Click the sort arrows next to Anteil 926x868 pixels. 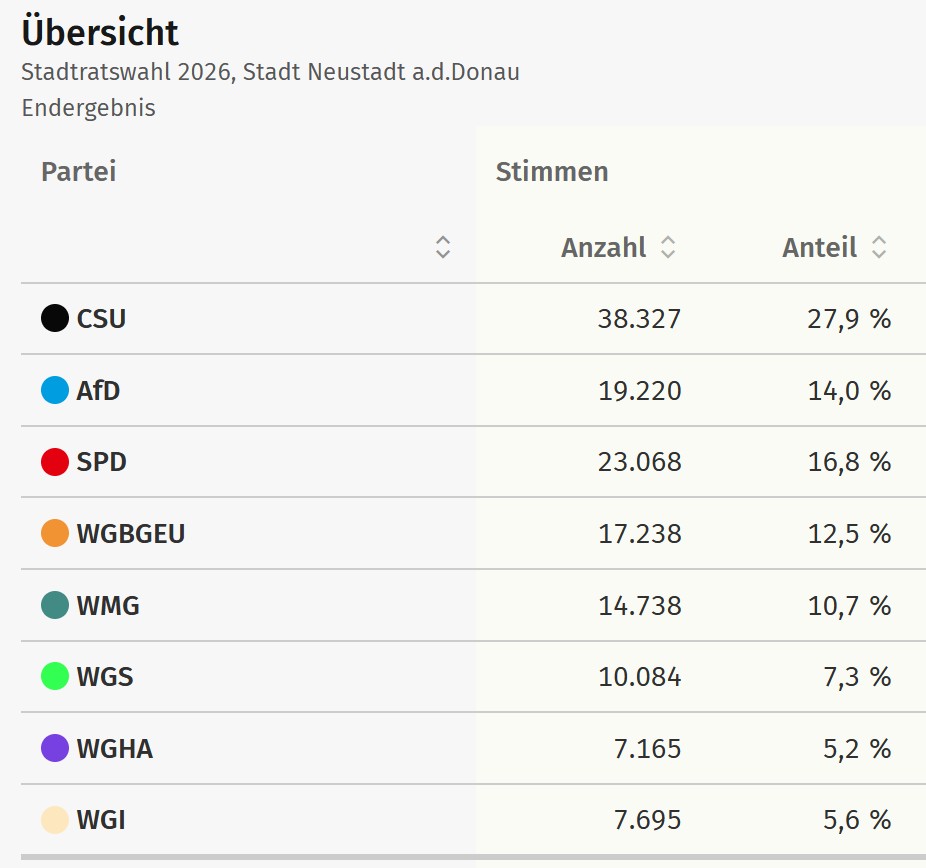879,248
